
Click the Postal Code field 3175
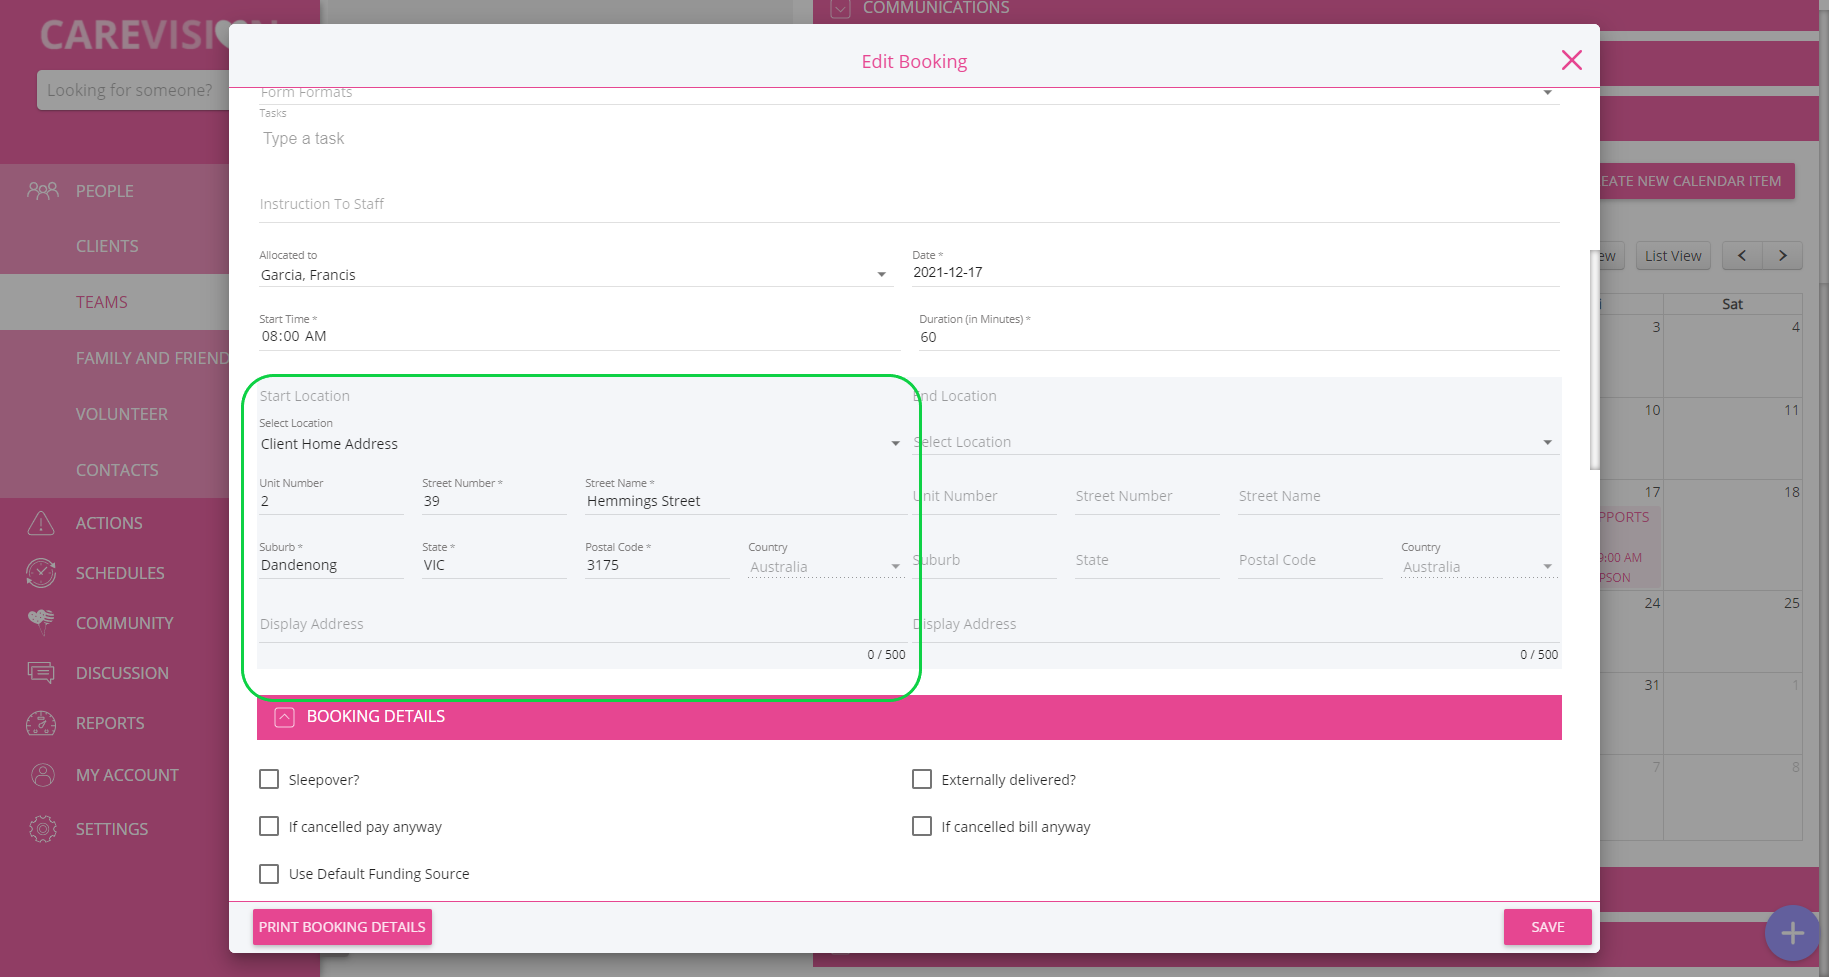coord(657,565)
